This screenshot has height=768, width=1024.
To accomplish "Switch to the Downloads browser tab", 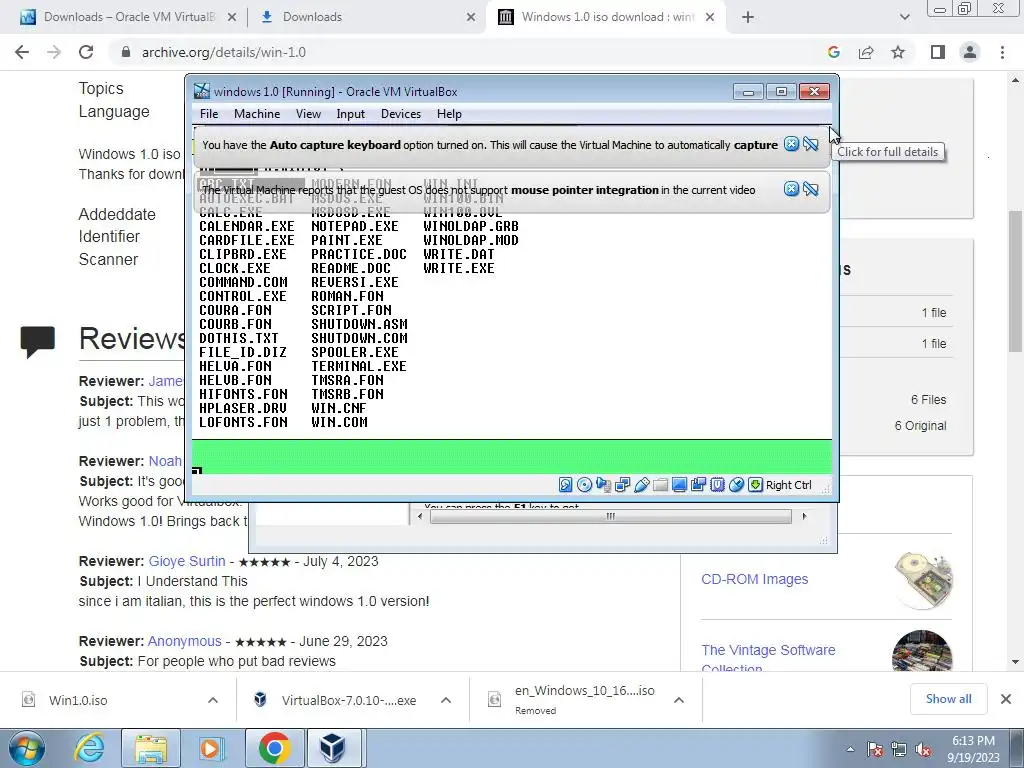I will pyautogui.click(x=366, y=17).
